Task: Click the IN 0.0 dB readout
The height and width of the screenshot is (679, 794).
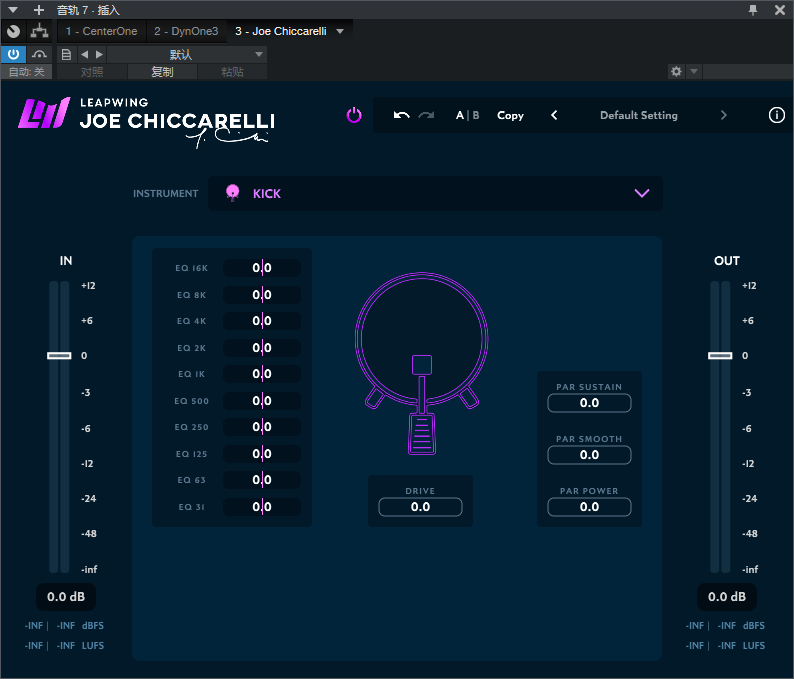Action: coord(66,597)
